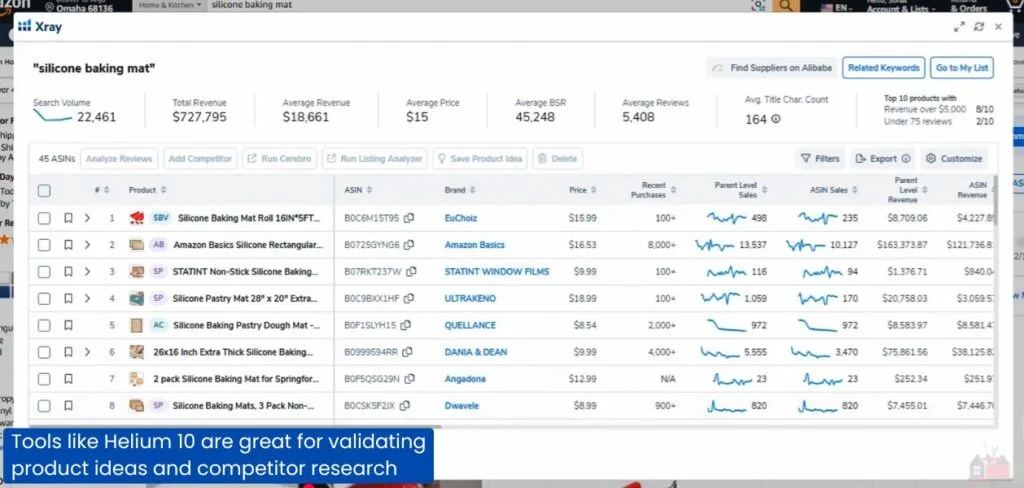
Task: Check the box for Silicone Pastry Mat 28 x 20
Action: point(44,299)
